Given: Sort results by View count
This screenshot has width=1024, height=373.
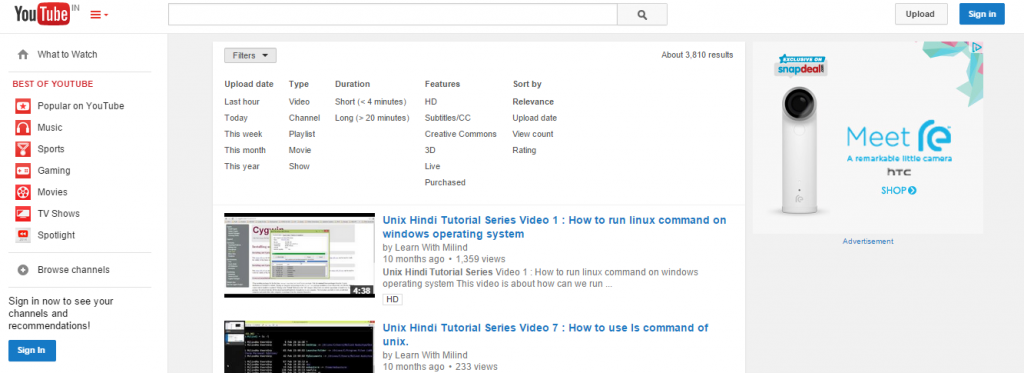Looking at the screenshot, I should 533,134.
